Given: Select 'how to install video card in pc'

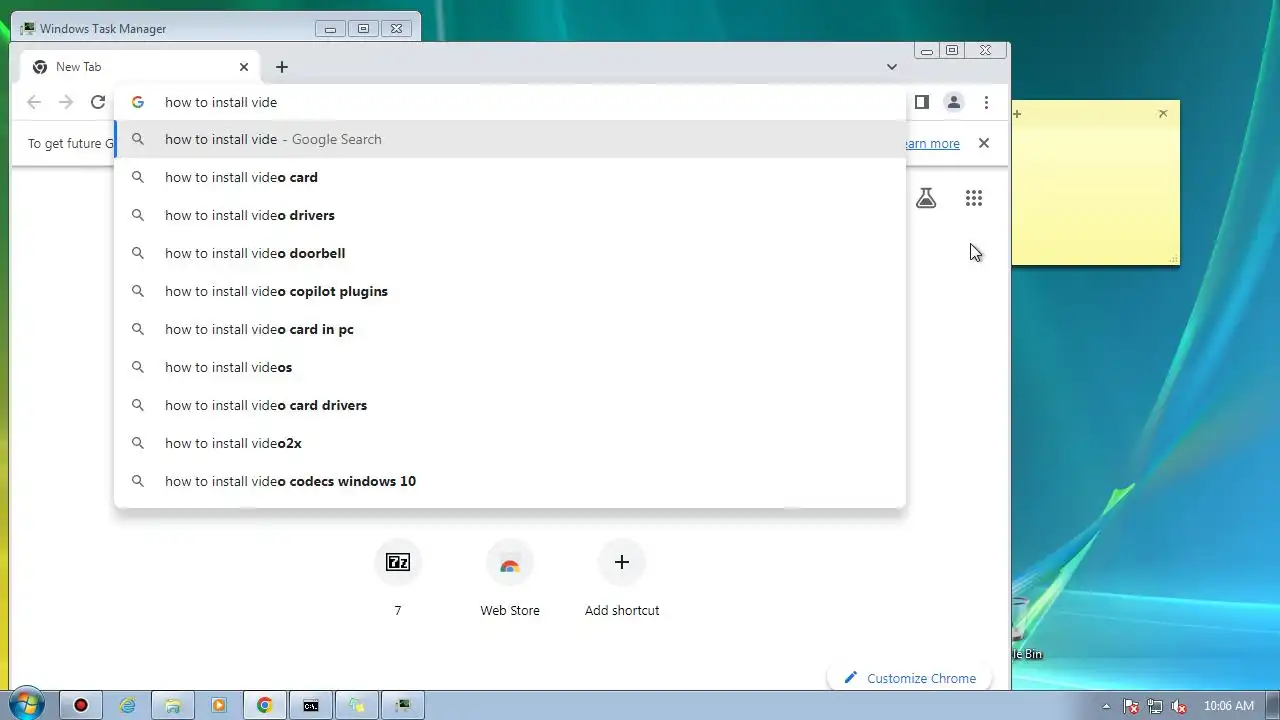Looking at the screenshot, I should point(510,329).
